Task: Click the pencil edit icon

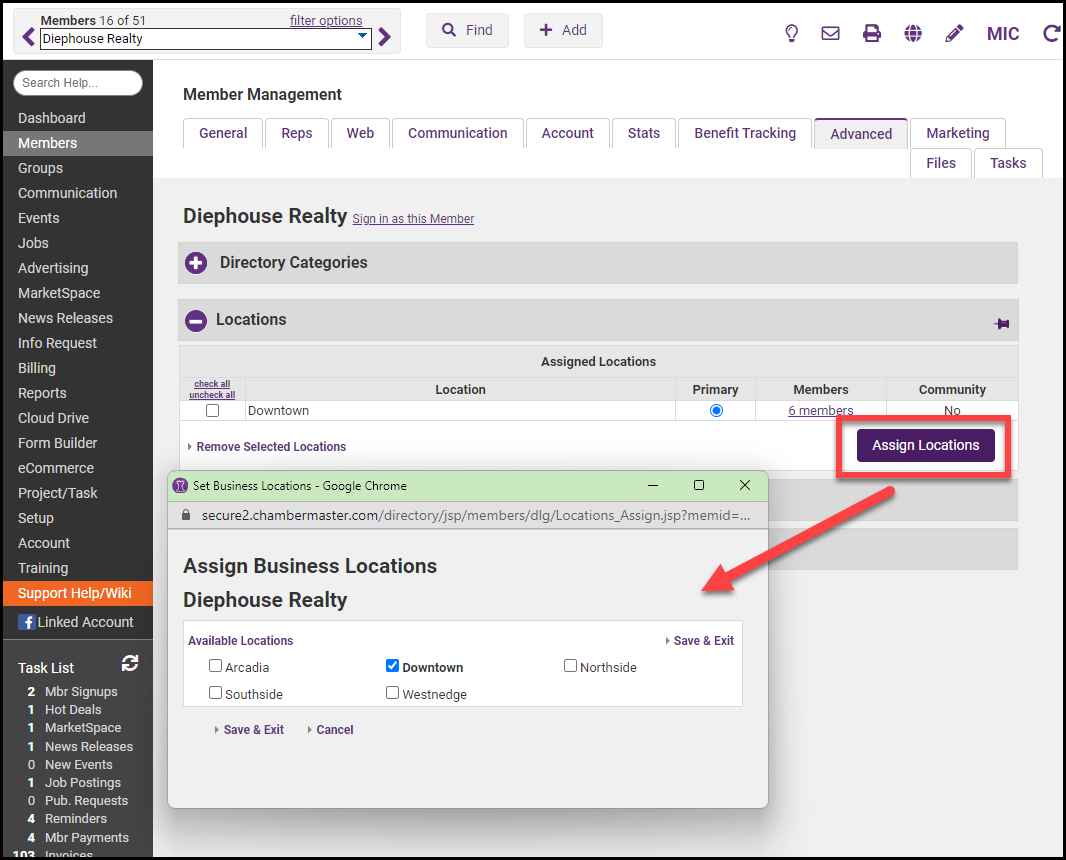Action: tap(954, 33)
